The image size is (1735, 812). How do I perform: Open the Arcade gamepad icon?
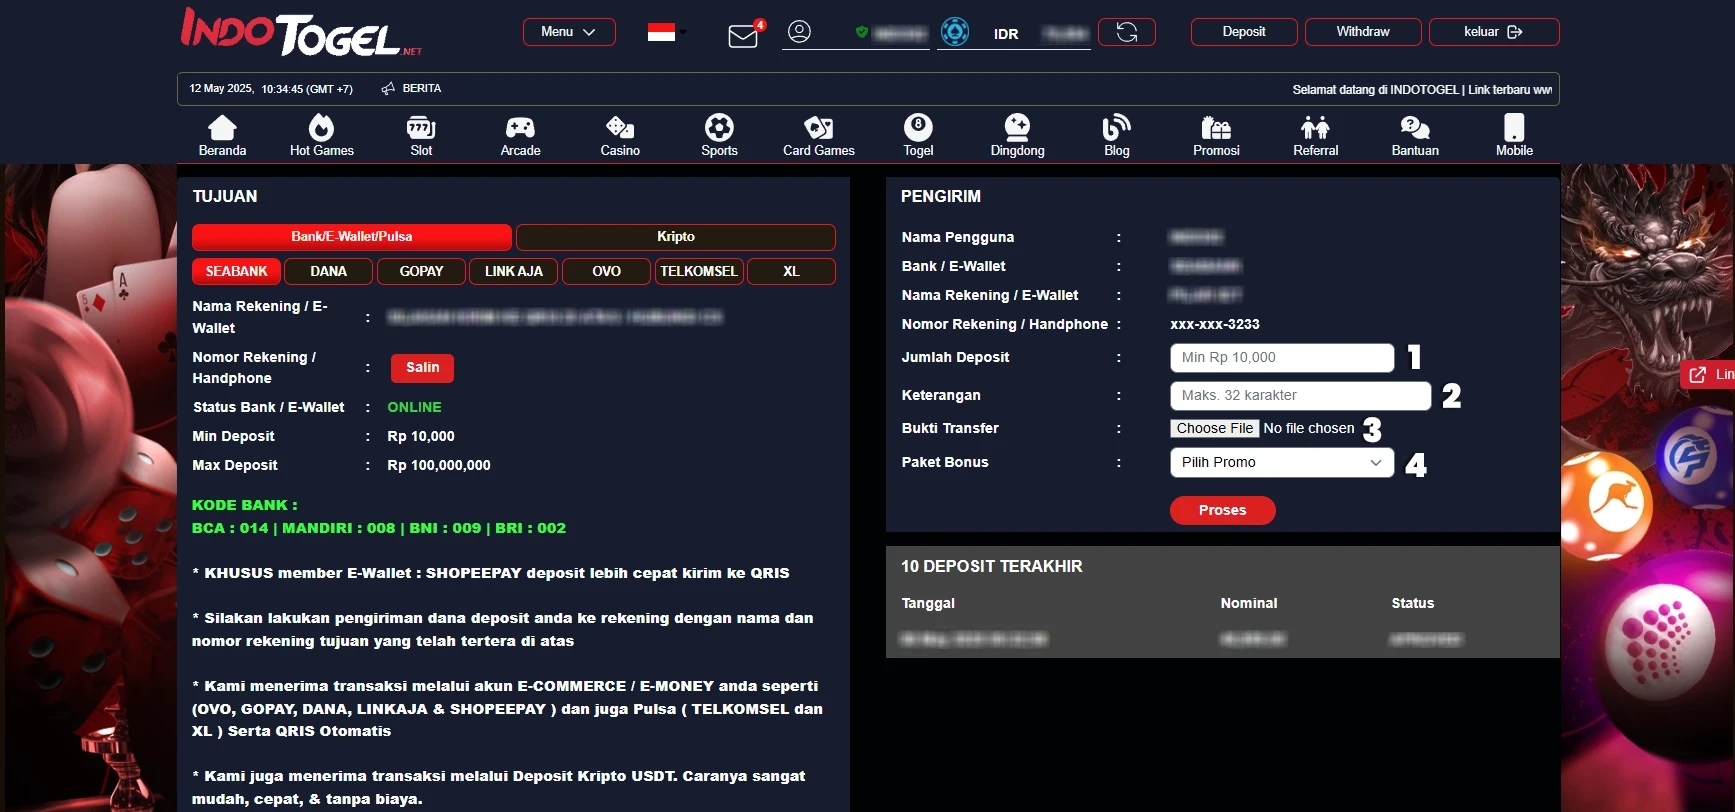(520, 127)
